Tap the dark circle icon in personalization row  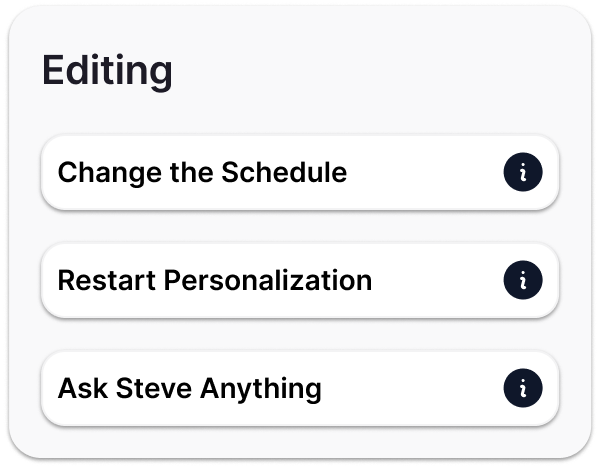coord(523,280)
